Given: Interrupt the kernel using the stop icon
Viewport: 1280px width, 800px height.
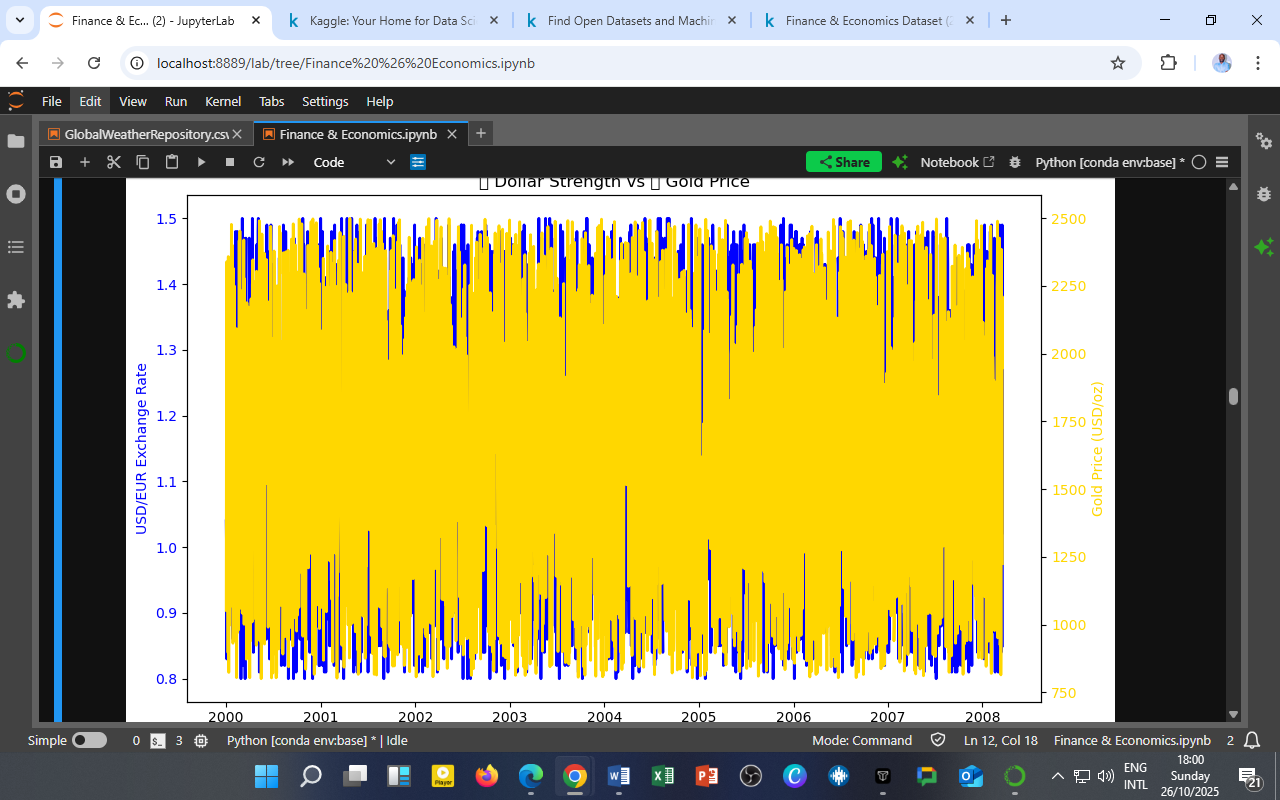Looking at the screenshot, I should [x=230, y=162].
